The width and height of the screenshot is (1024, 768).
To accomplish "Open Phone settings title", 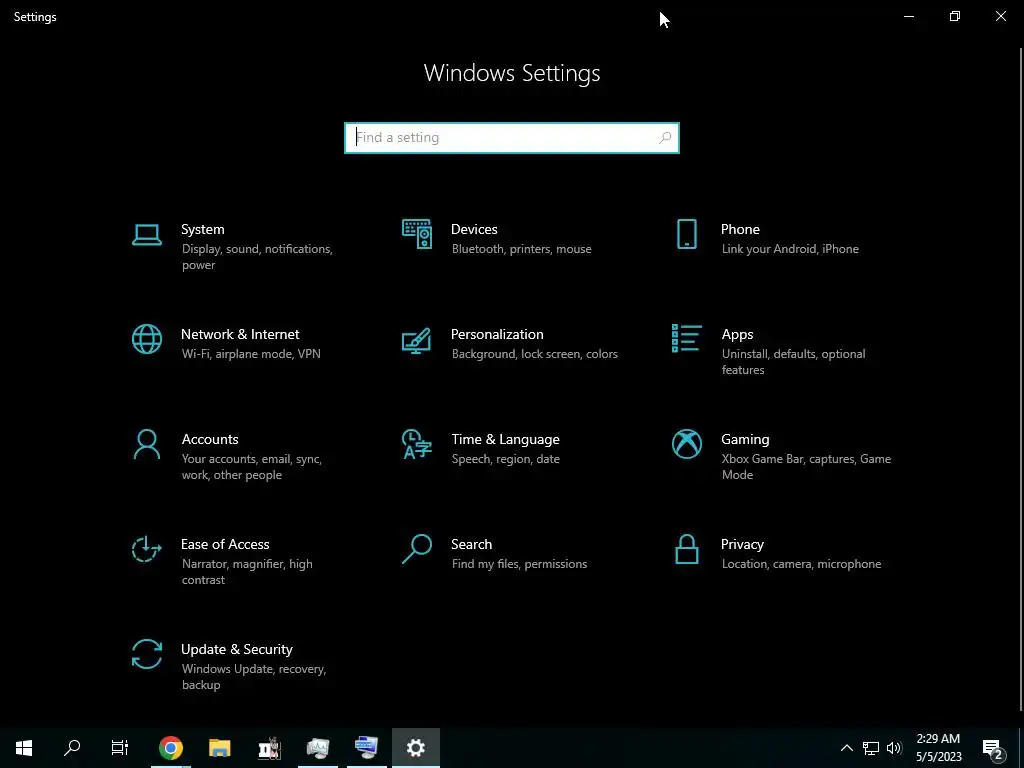I will tap(740, 229).
